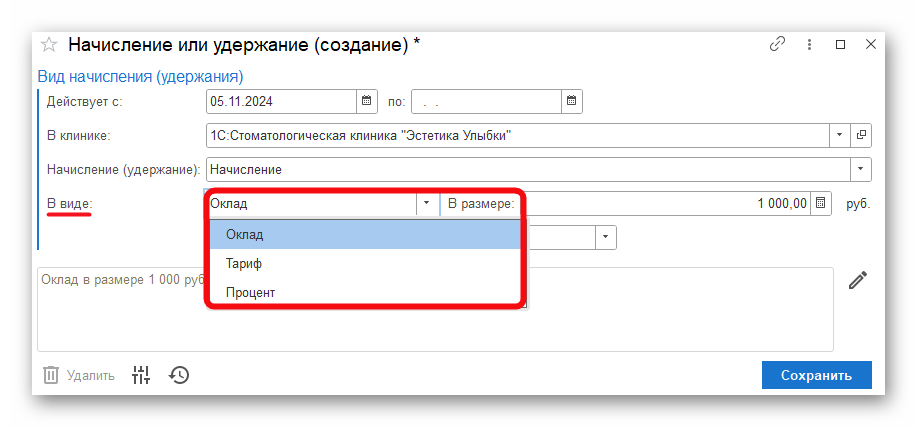The width and height of the screenshot is (917, 427).
Task: Open calendar for the 'по' end date
Action: (x=572, y=101)
